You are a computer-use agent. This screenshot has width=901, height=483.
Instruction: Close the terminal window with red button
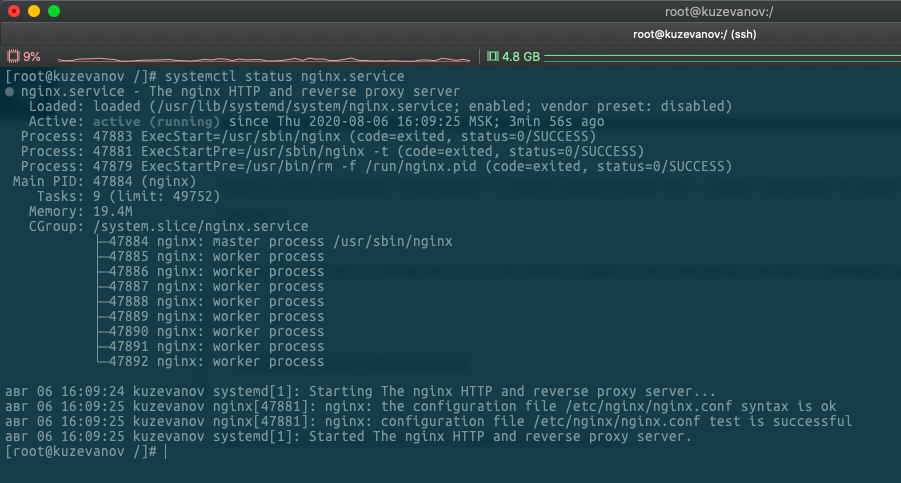[x=14, y=11]
